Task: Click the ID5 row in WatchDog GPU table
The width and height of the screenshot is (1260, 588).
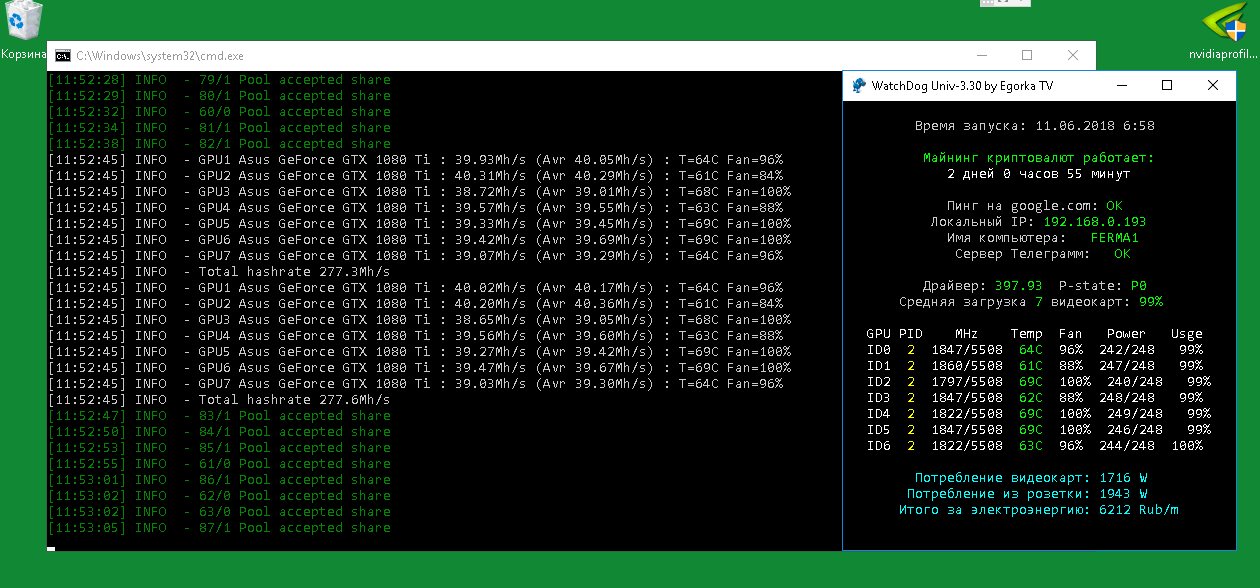Action: point(1039,430)
